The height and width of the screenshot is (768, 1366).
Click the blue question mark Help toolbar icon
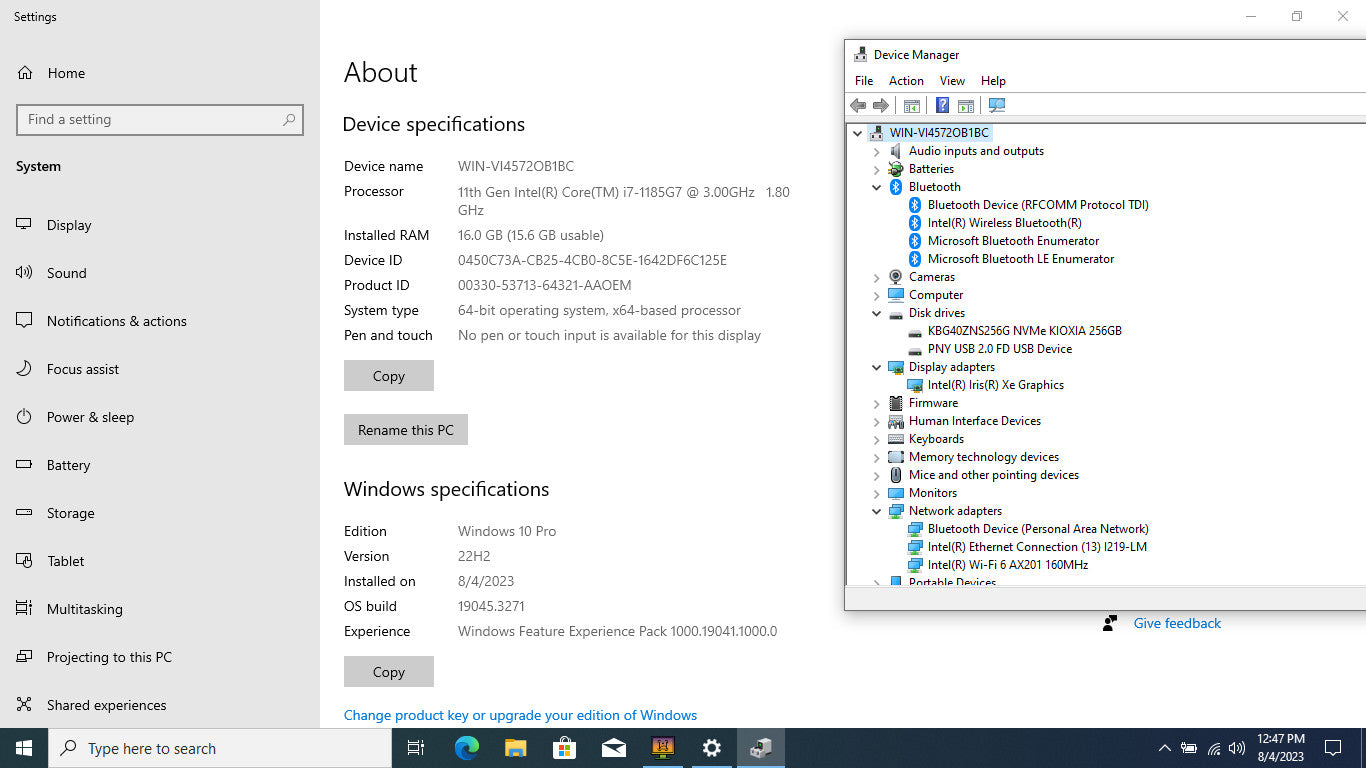click(x=942, y=105)
